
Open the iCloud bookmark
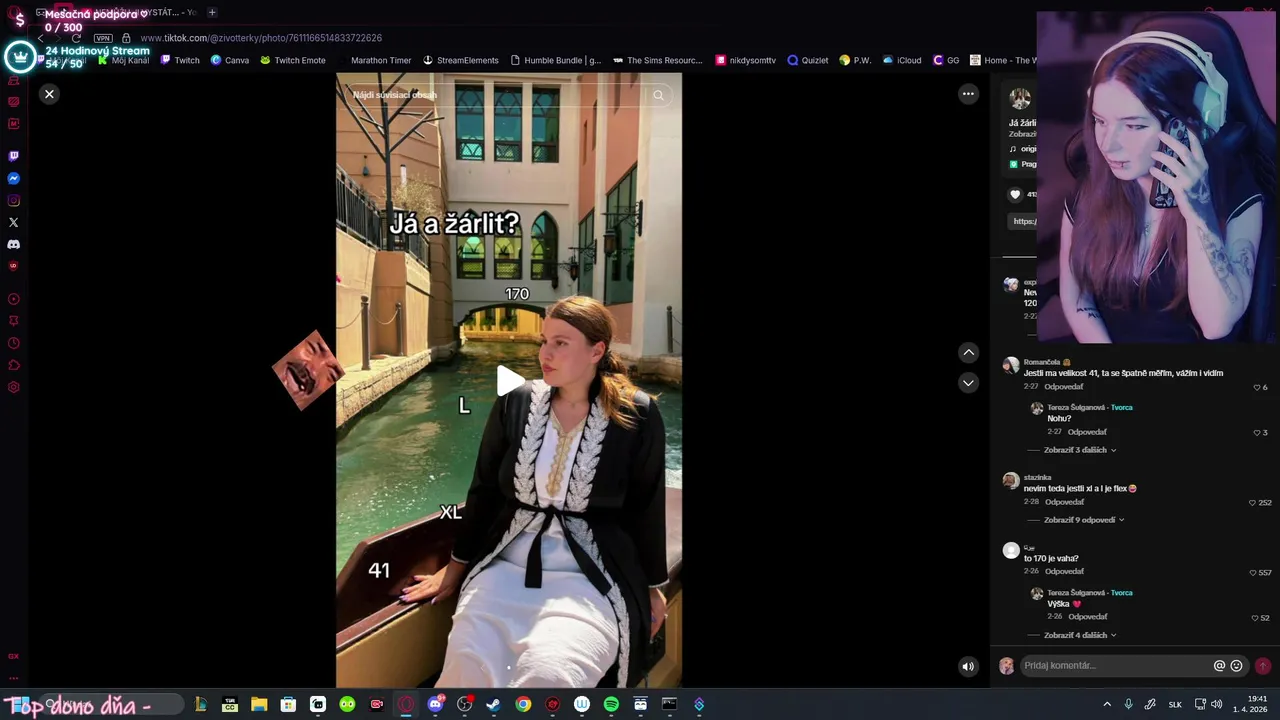coord(902,60)
